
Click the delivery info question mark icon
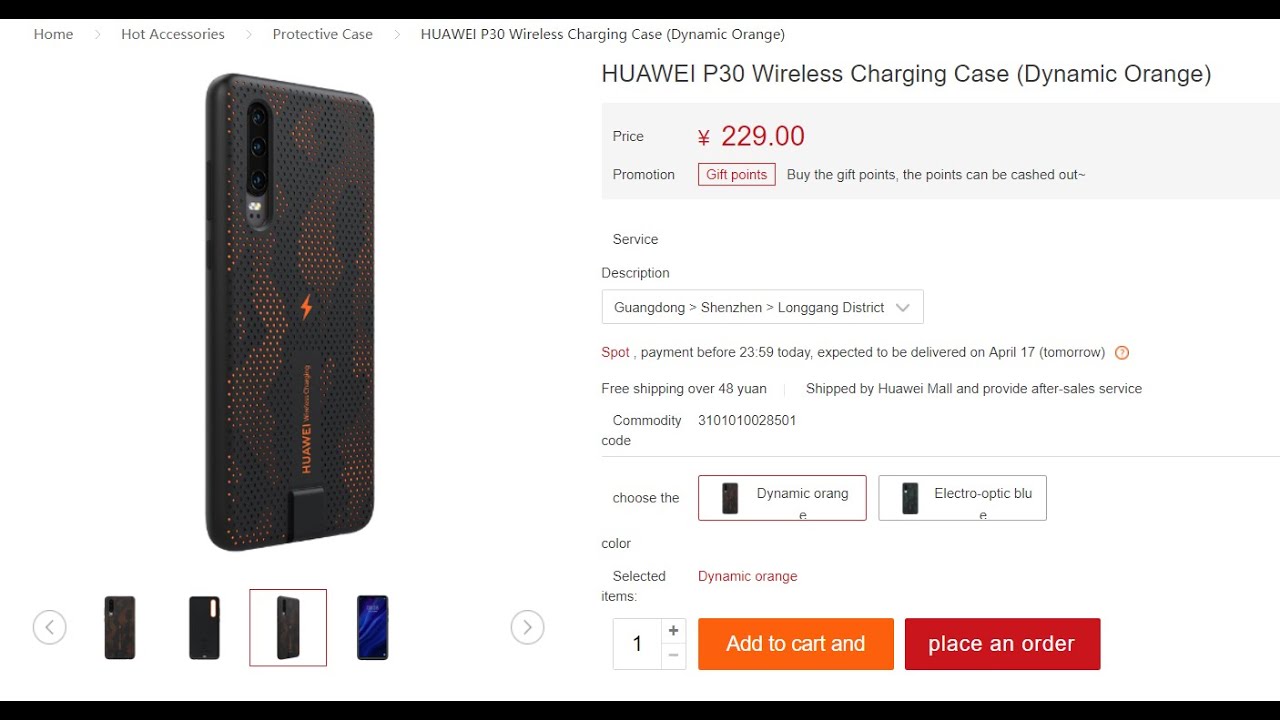[x=1122, y=353]
